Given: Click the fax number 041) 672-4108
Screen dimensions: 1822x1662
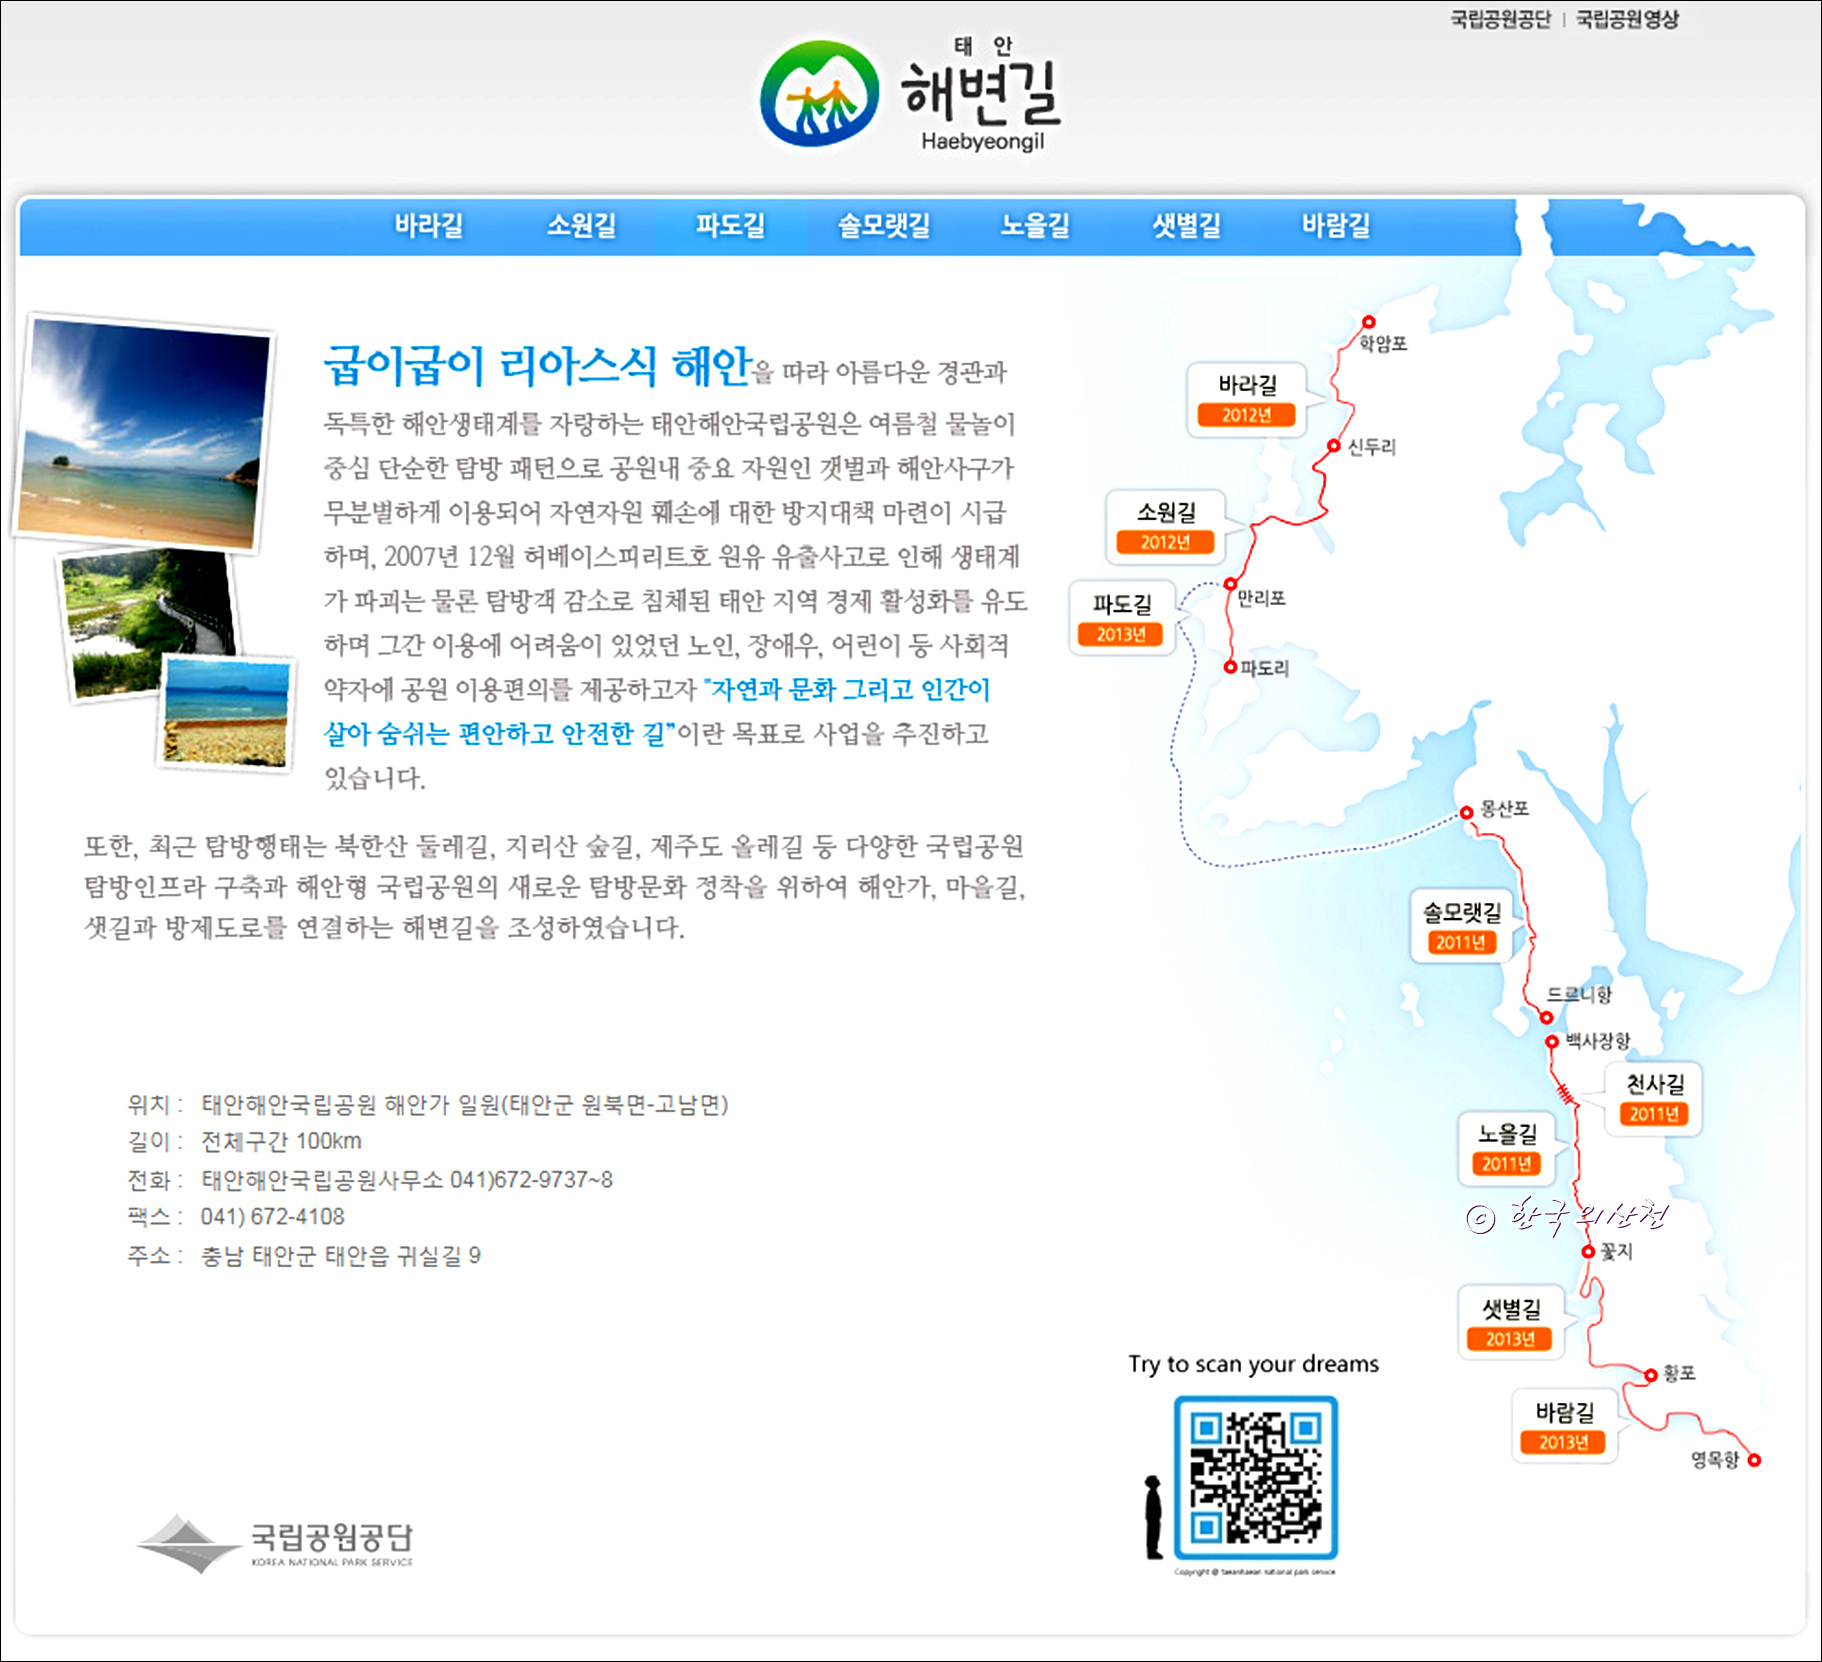Looking at the screenshot, I should [272, 1217].
